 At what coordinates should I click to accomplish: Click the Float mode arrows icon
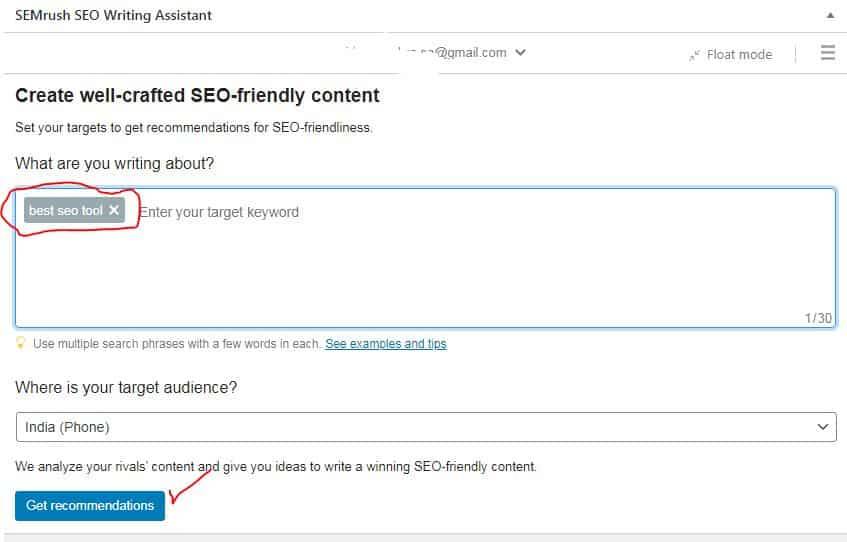coord(694,55)
